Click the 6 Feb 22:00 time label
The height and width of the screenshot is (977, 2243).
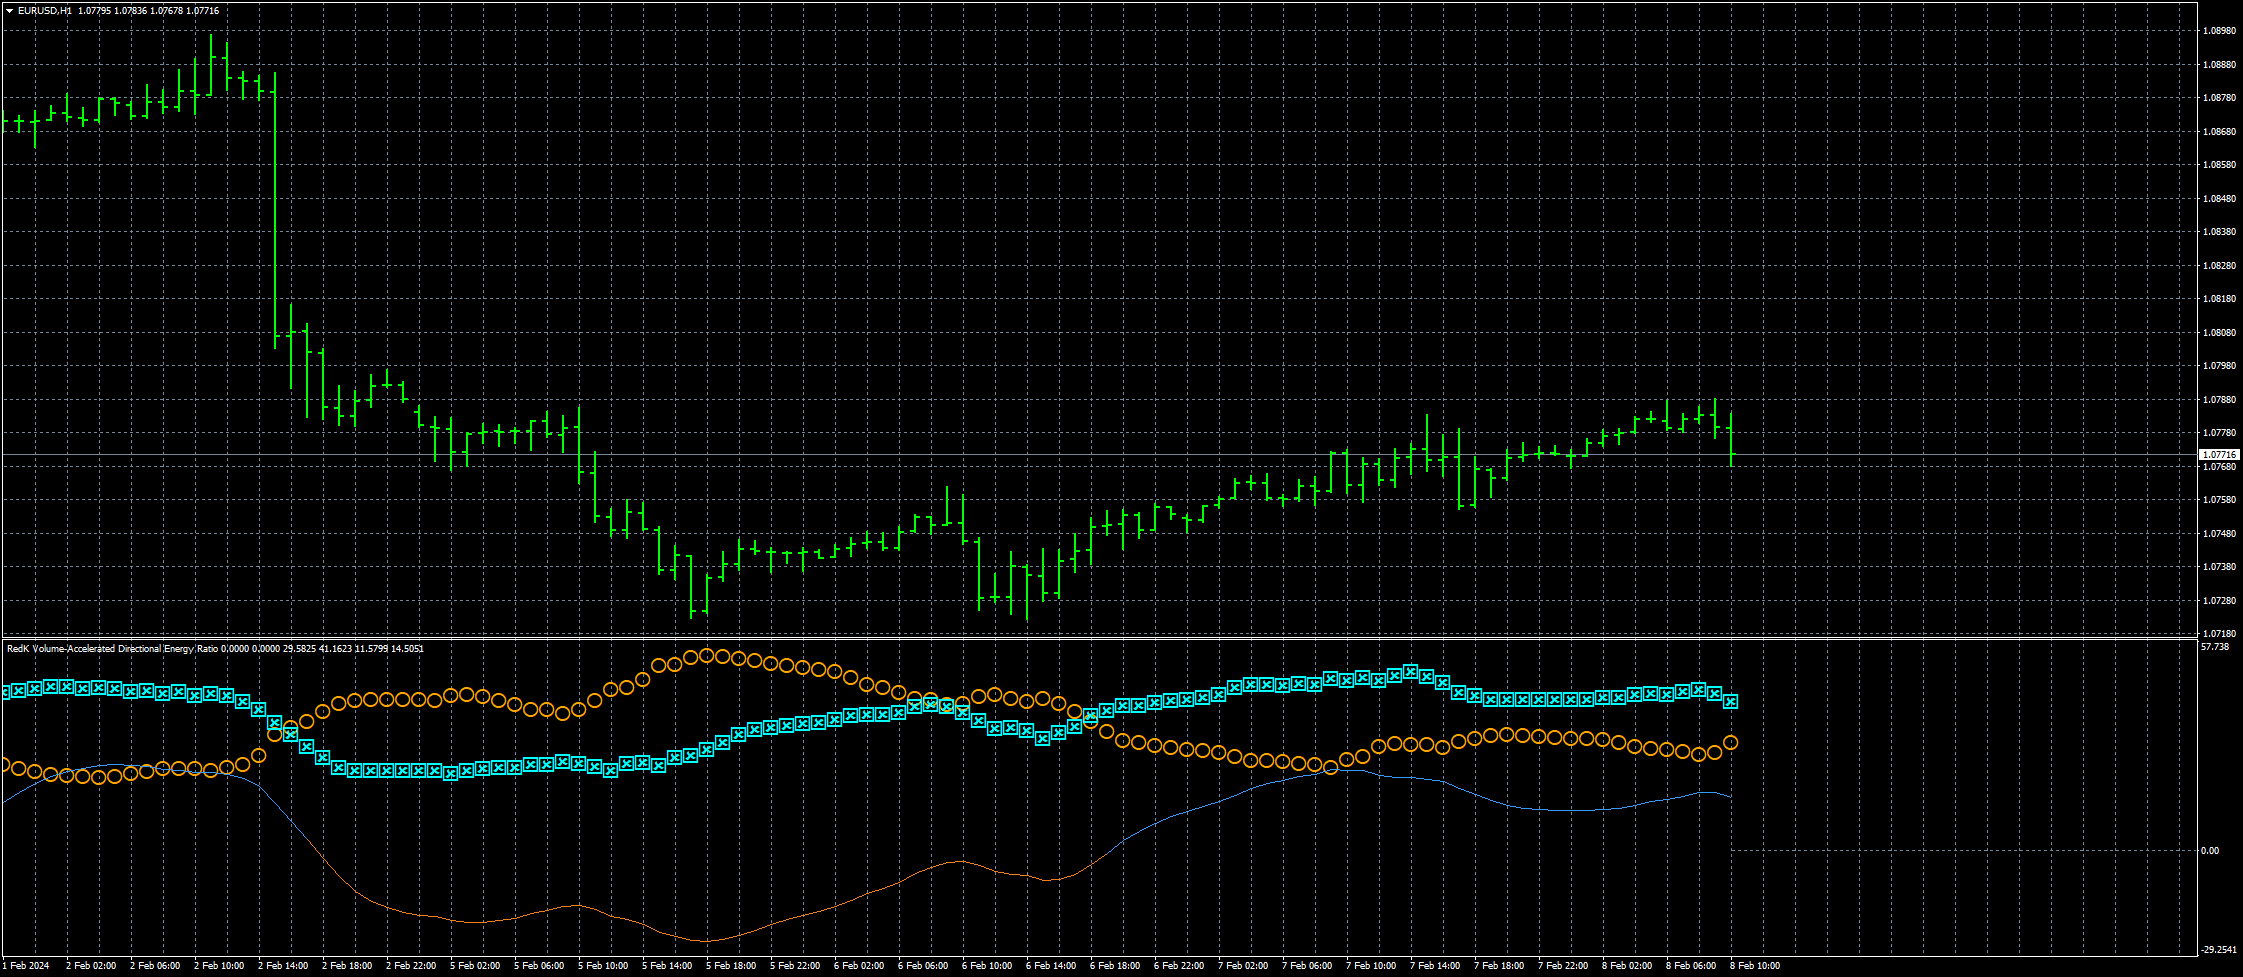point(1179,966)
